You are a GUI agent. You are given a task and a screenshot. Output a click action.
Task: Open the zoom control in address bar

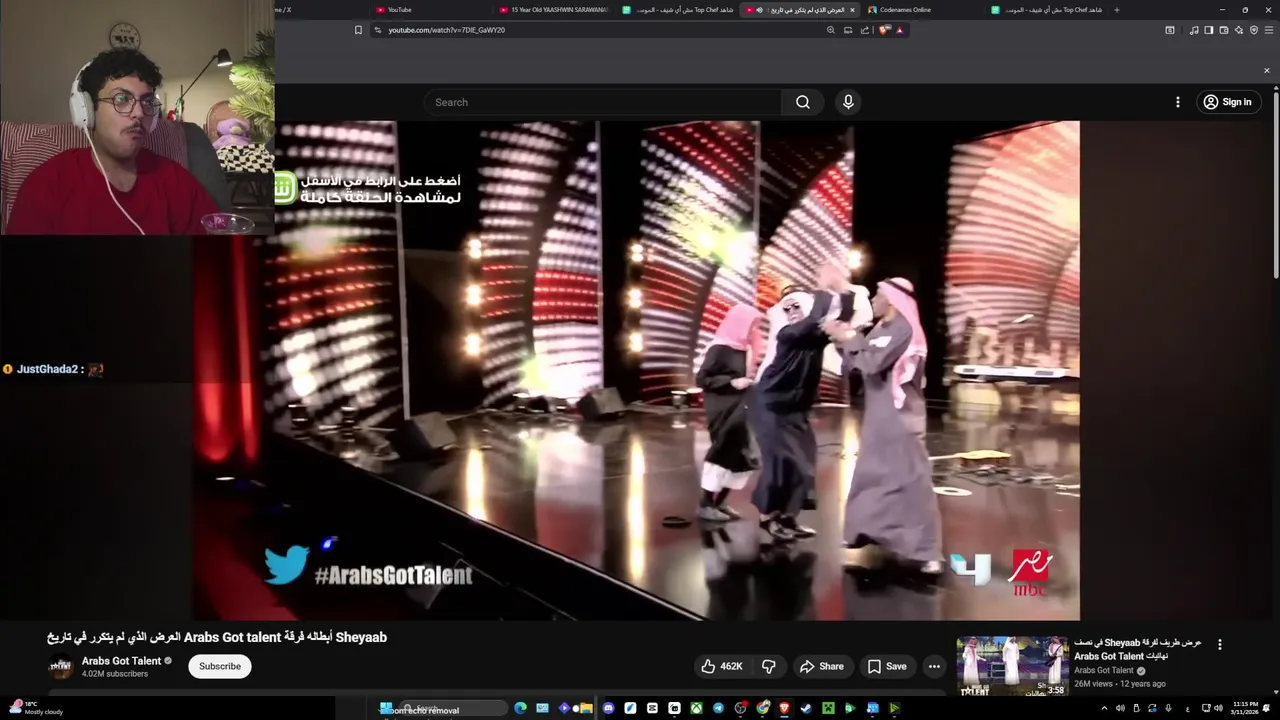click(830, 30)
